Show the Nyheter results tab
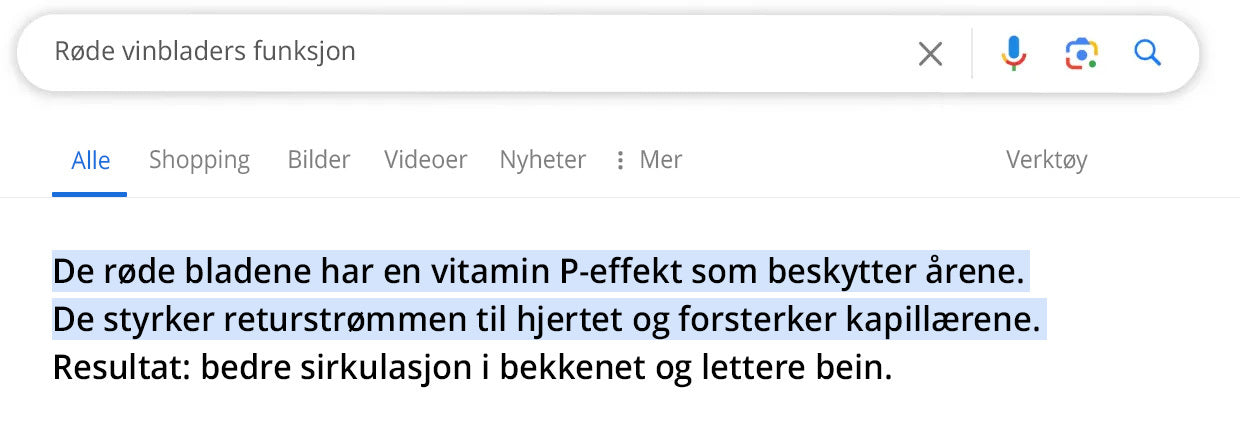Screen dimensions: 1240x442 pos(542,160)
